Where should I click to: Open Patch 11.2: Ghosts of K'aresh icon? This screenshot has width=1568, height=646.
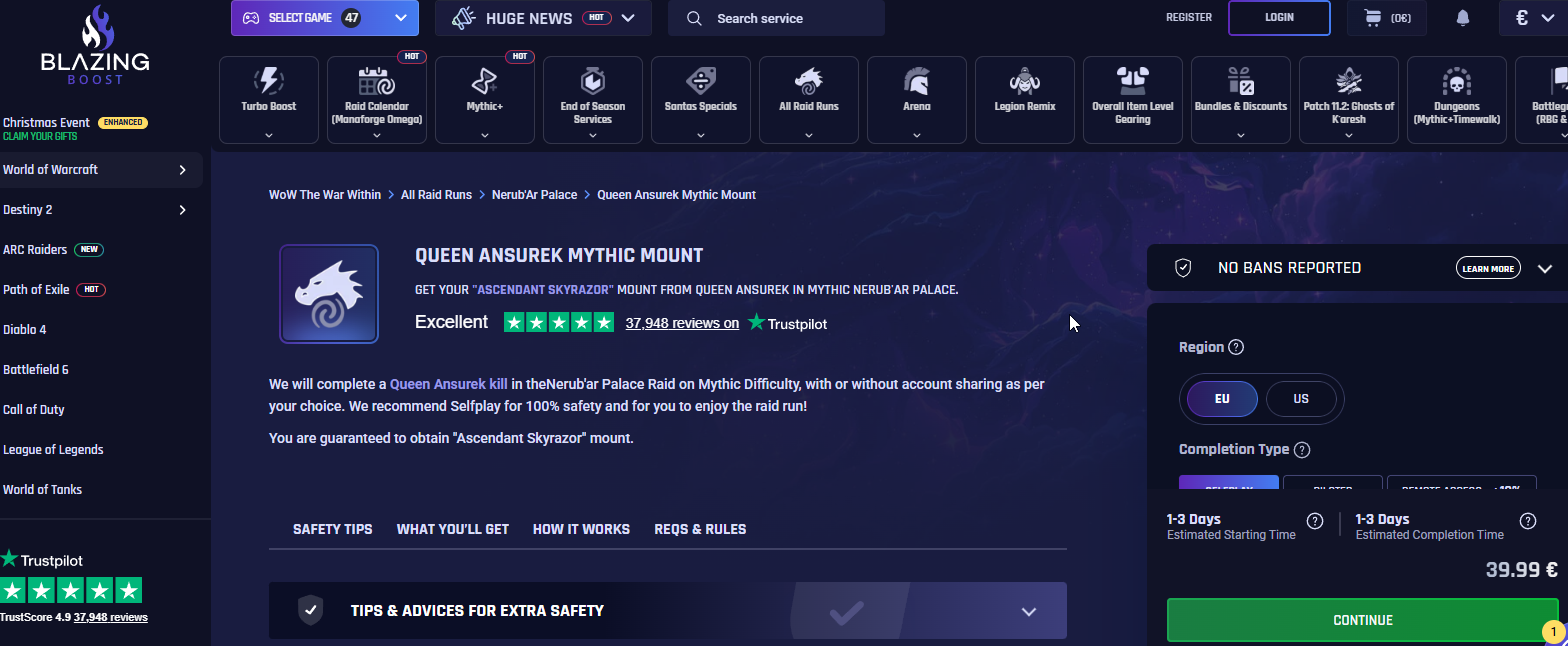(x=1349, y=80)
